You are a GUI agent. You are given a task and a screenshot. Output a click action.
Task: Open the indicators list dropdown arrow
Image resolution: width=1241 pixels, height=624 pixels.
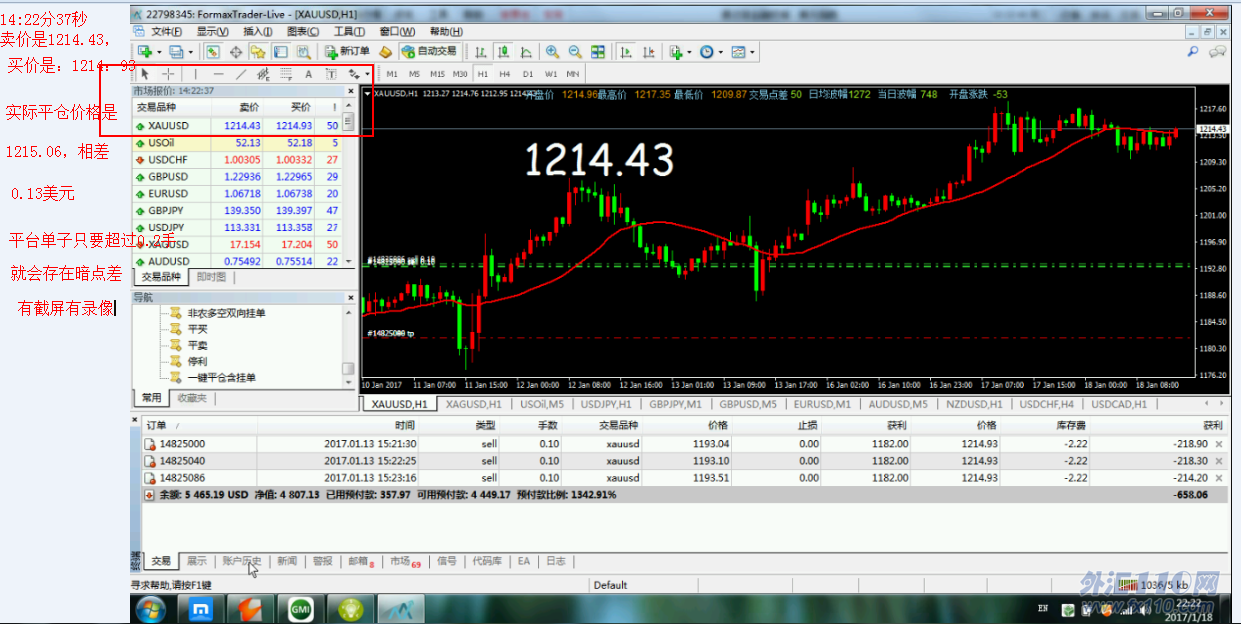pyautogui.click(x=689, y=52)
